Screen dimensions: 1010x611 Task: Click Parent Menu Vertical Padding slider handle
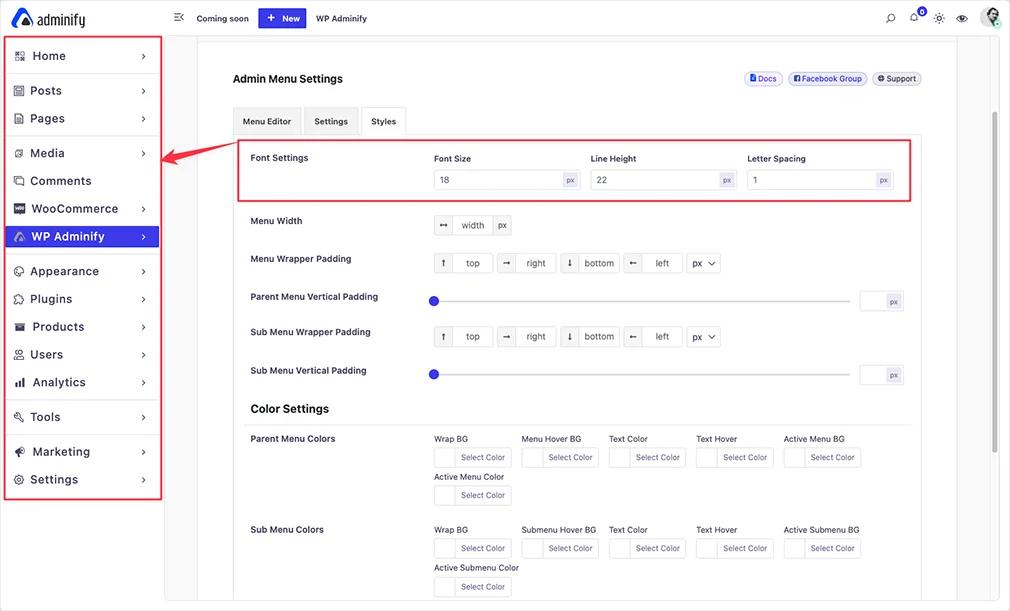pyautogui.click(x=434, y=301)
